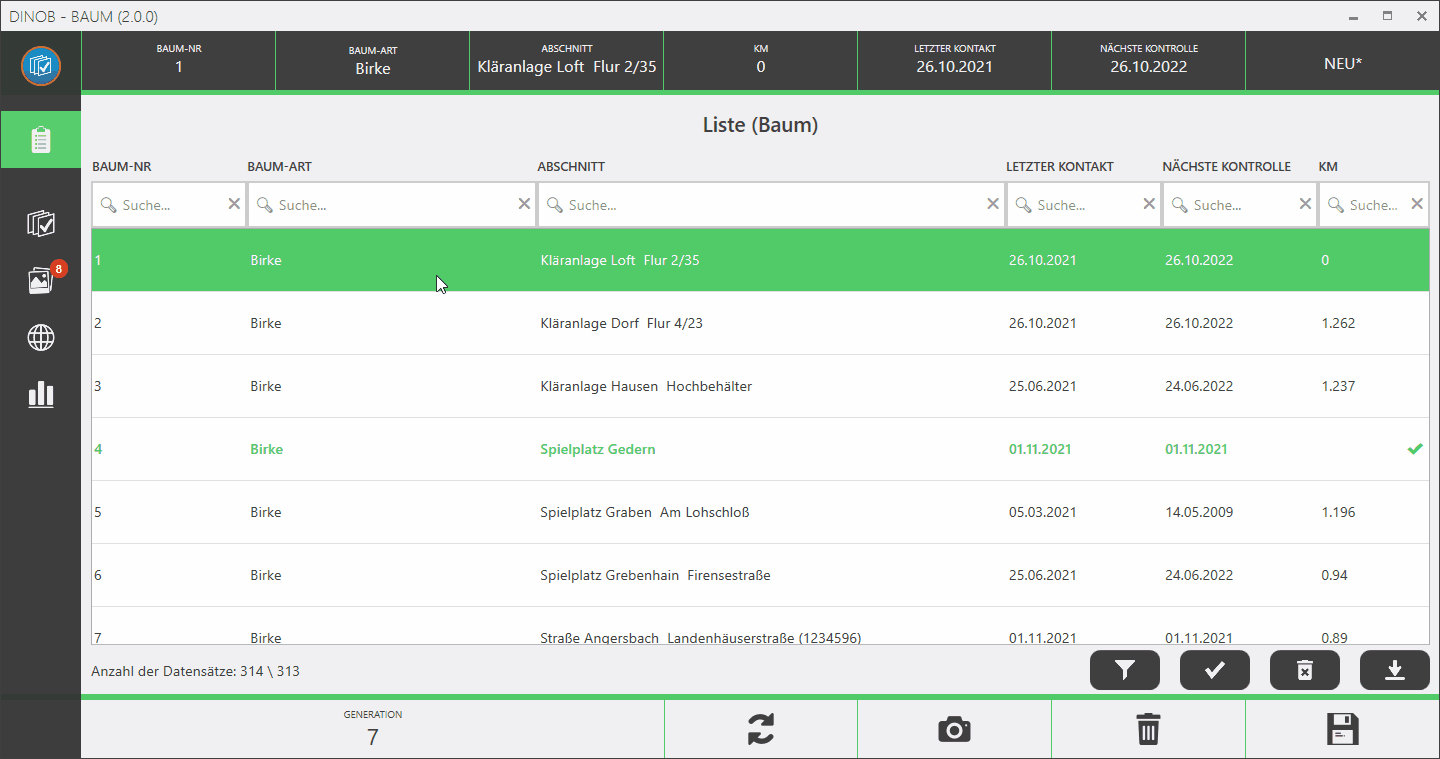Click the trash can delete button
Screen dimensions: 1440x759
1148,729
